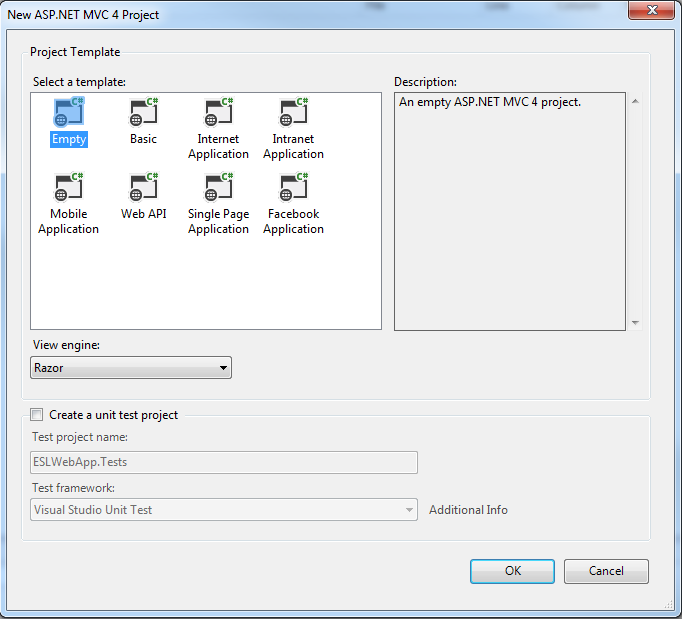Click the 'Intranet Application' label text

point(294,147)
